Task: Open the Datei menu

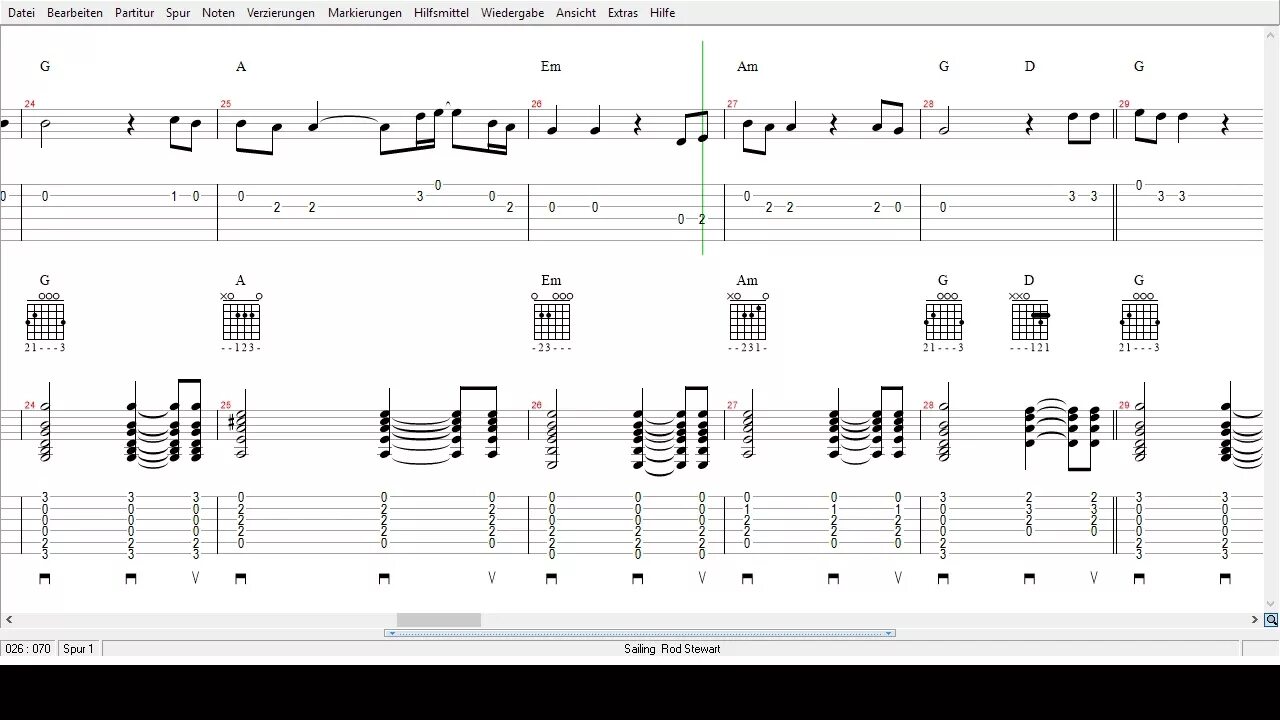Action: pos(21,13)
